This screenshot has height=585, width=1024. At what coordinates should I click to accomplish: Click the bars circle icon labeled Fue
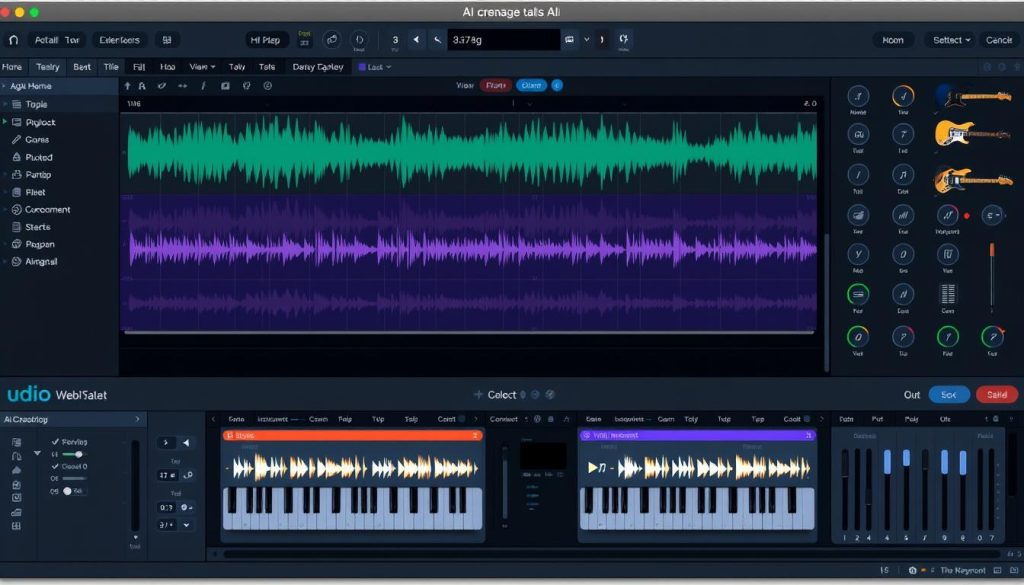coord(903,215)
